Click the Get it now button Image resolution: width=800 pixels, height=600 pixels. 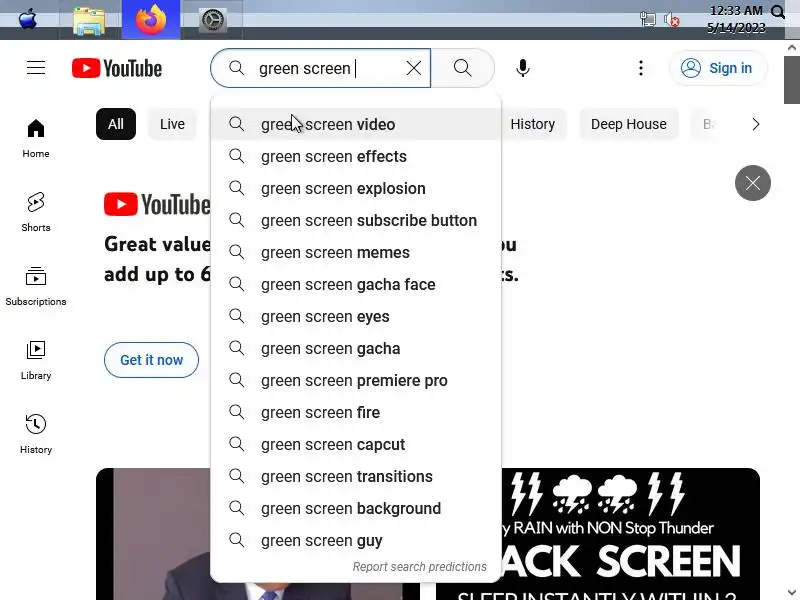tap(151, 360)
